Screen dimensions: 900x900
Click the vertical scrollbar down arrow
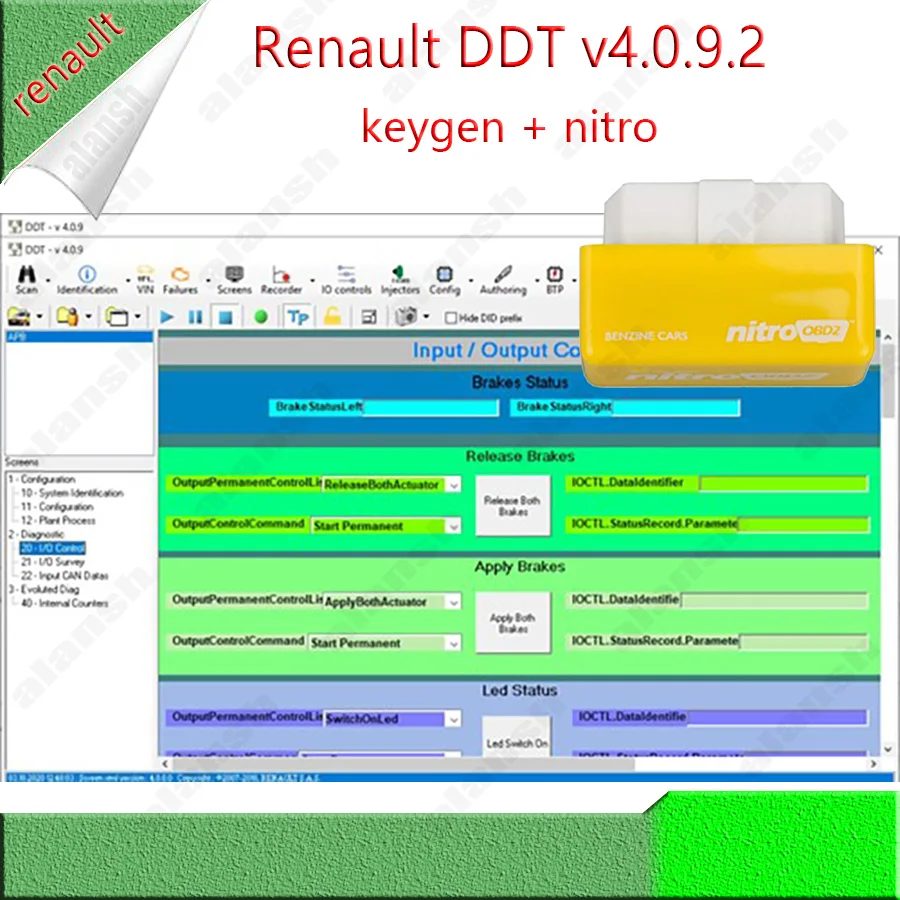tap(888, 748)
